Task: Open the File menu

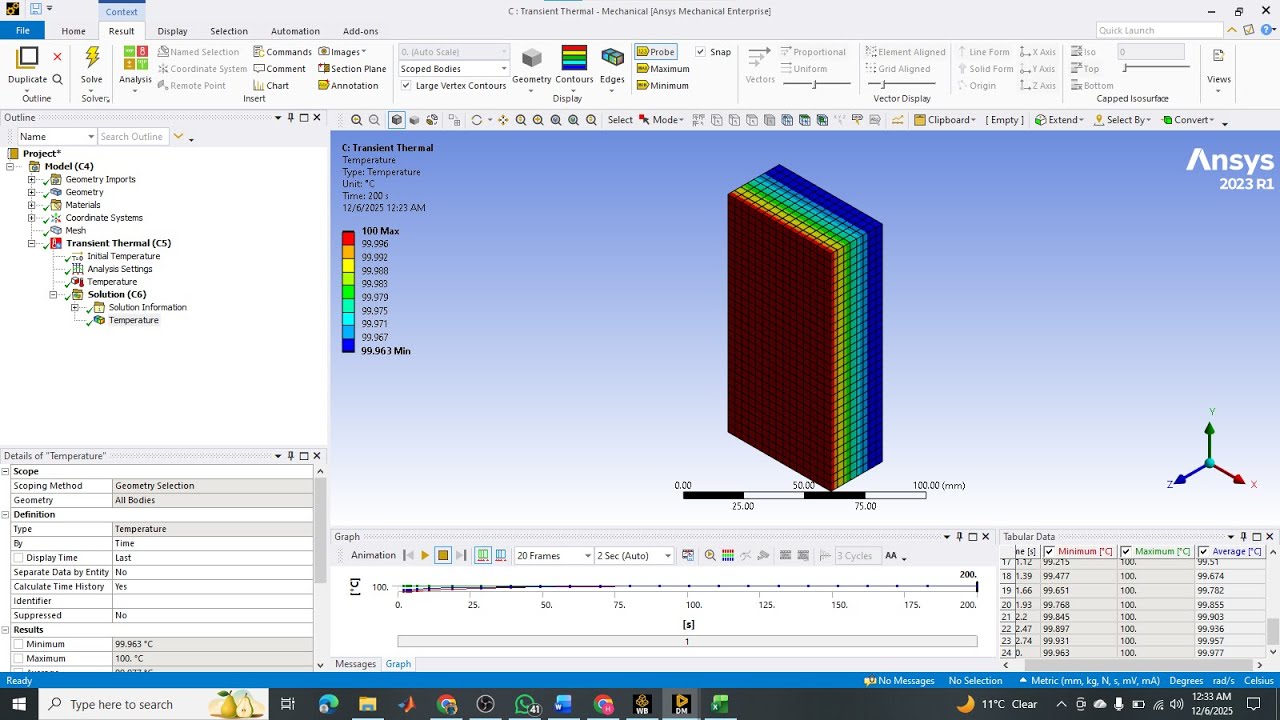Action: (22, 31)
